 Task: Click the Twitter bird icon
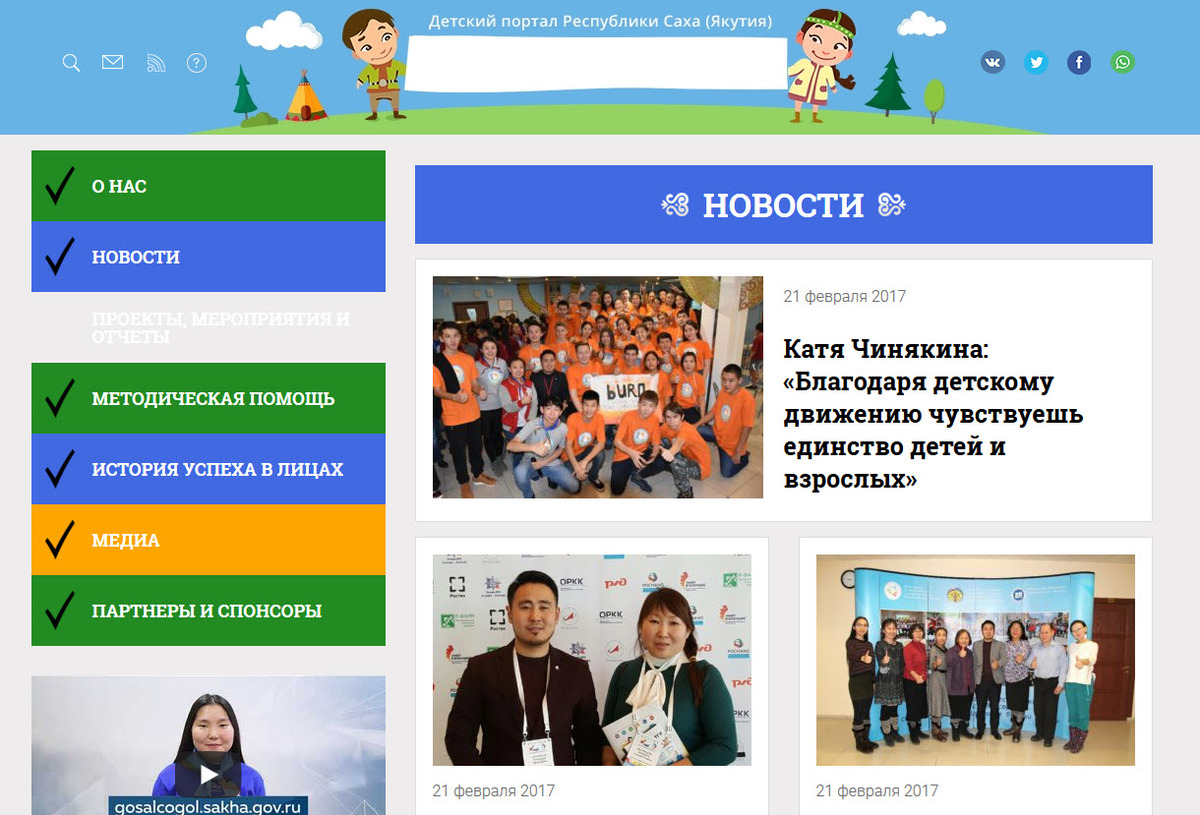[x=1036, y=63]
